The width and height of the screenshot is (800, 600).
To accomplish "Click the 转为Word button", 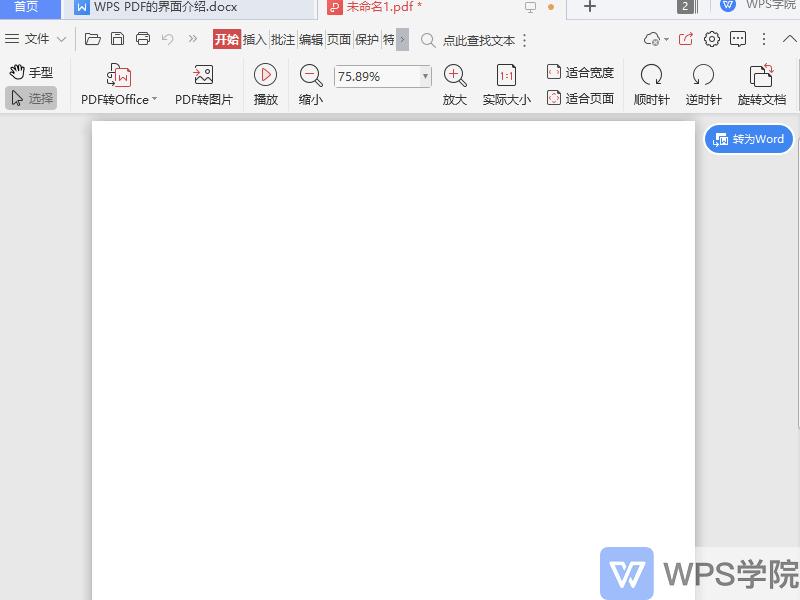I will coord(748,139).
